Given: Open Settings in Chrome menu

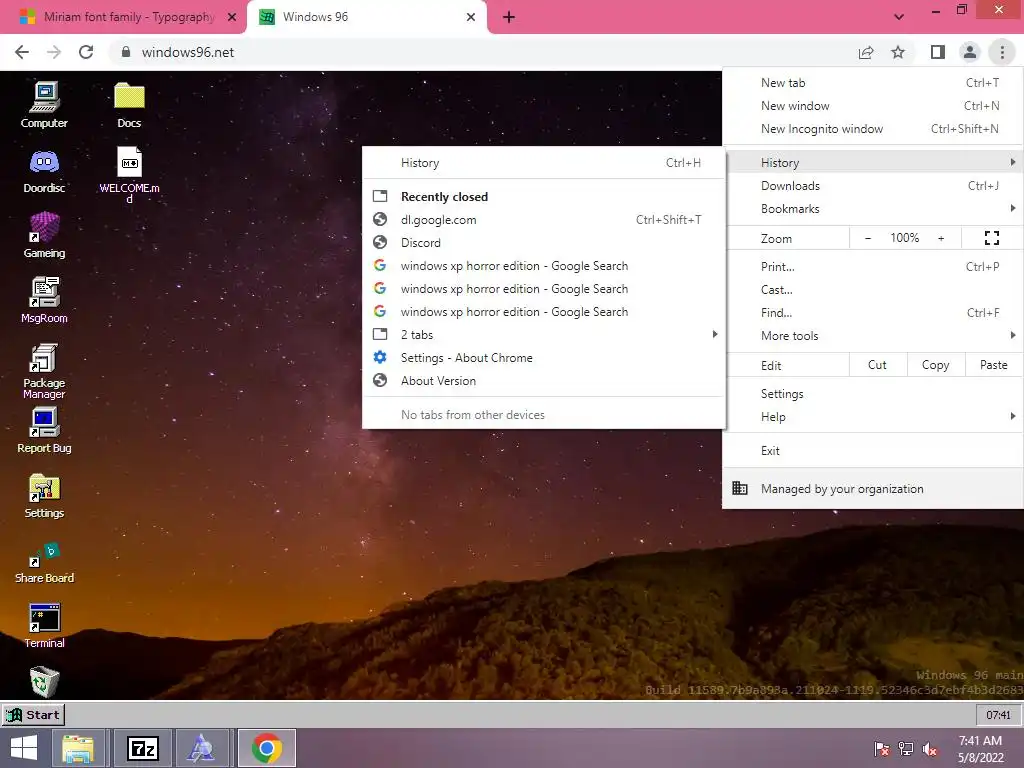Looking at the screenshot, I should 872,394.
